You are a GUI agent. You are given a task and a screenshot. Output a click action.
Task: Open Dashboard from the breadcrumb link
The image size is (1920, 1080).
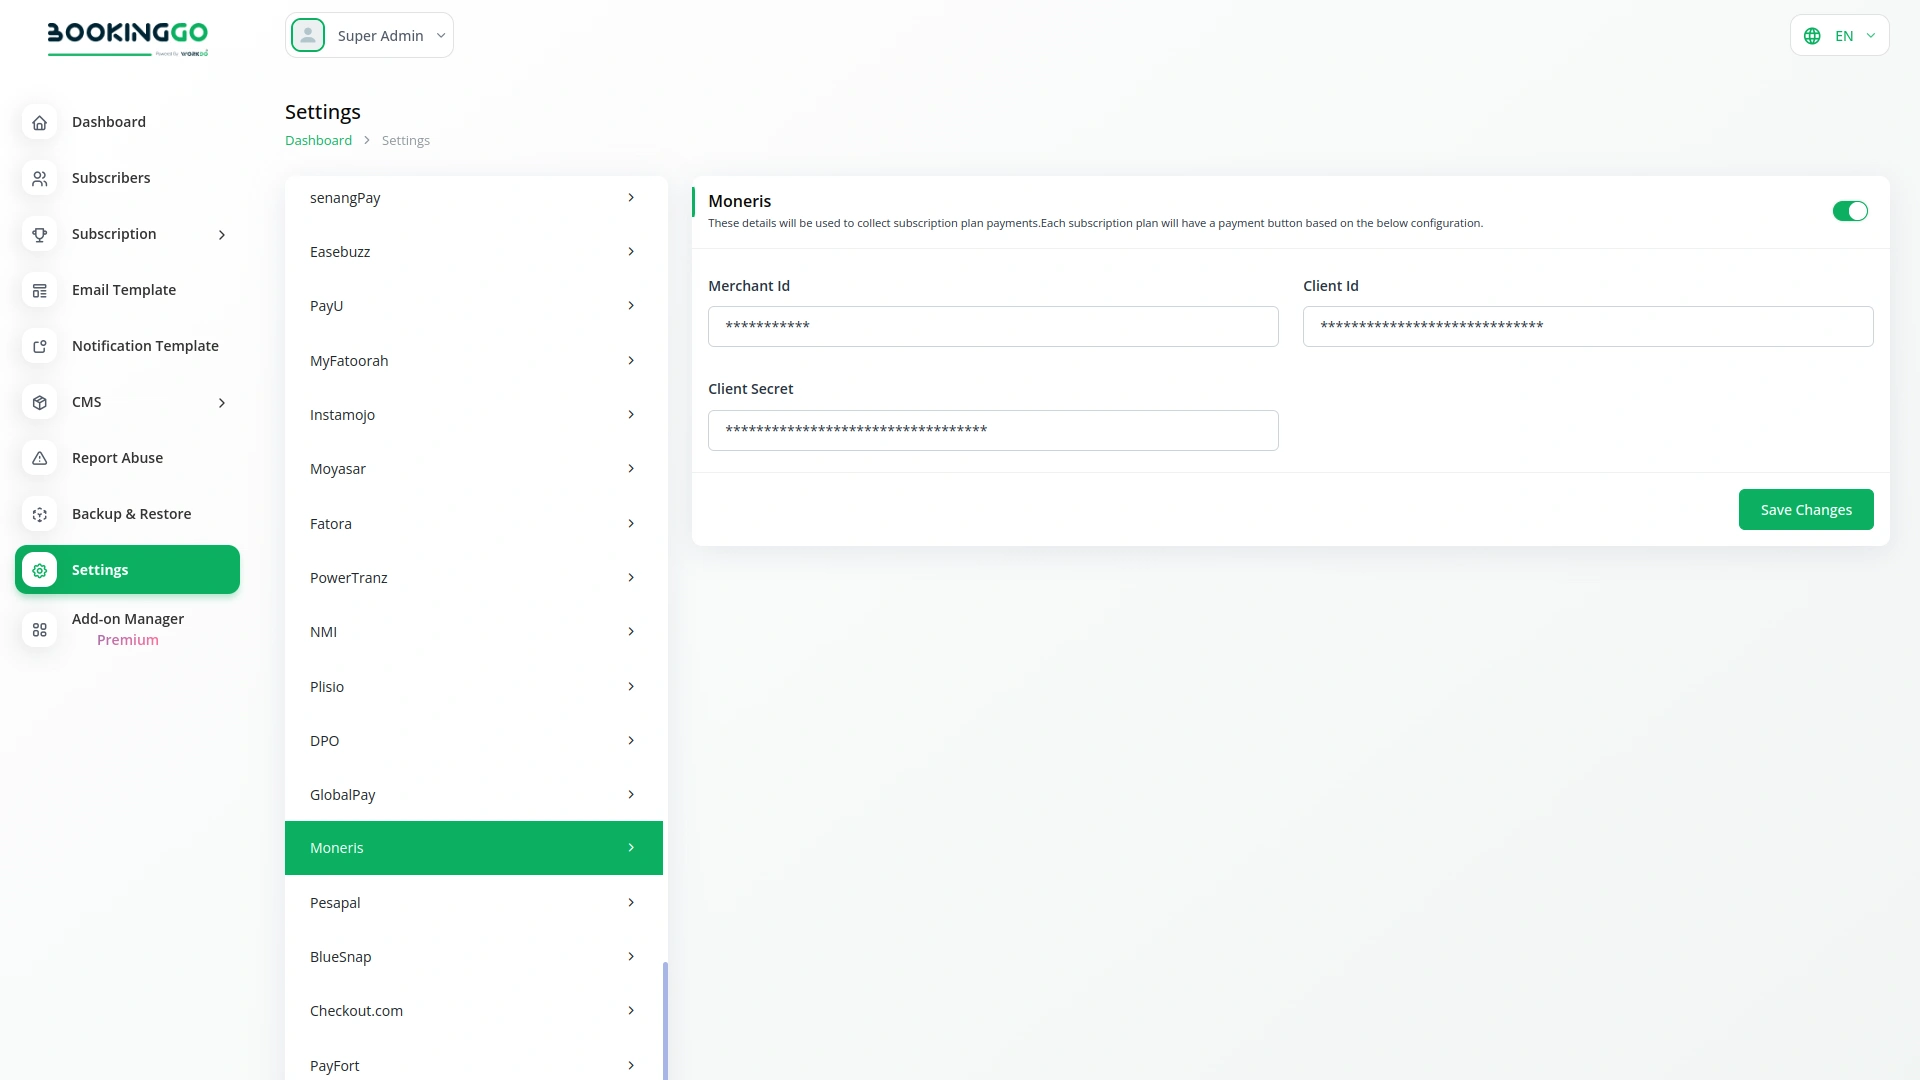point(317,140)
